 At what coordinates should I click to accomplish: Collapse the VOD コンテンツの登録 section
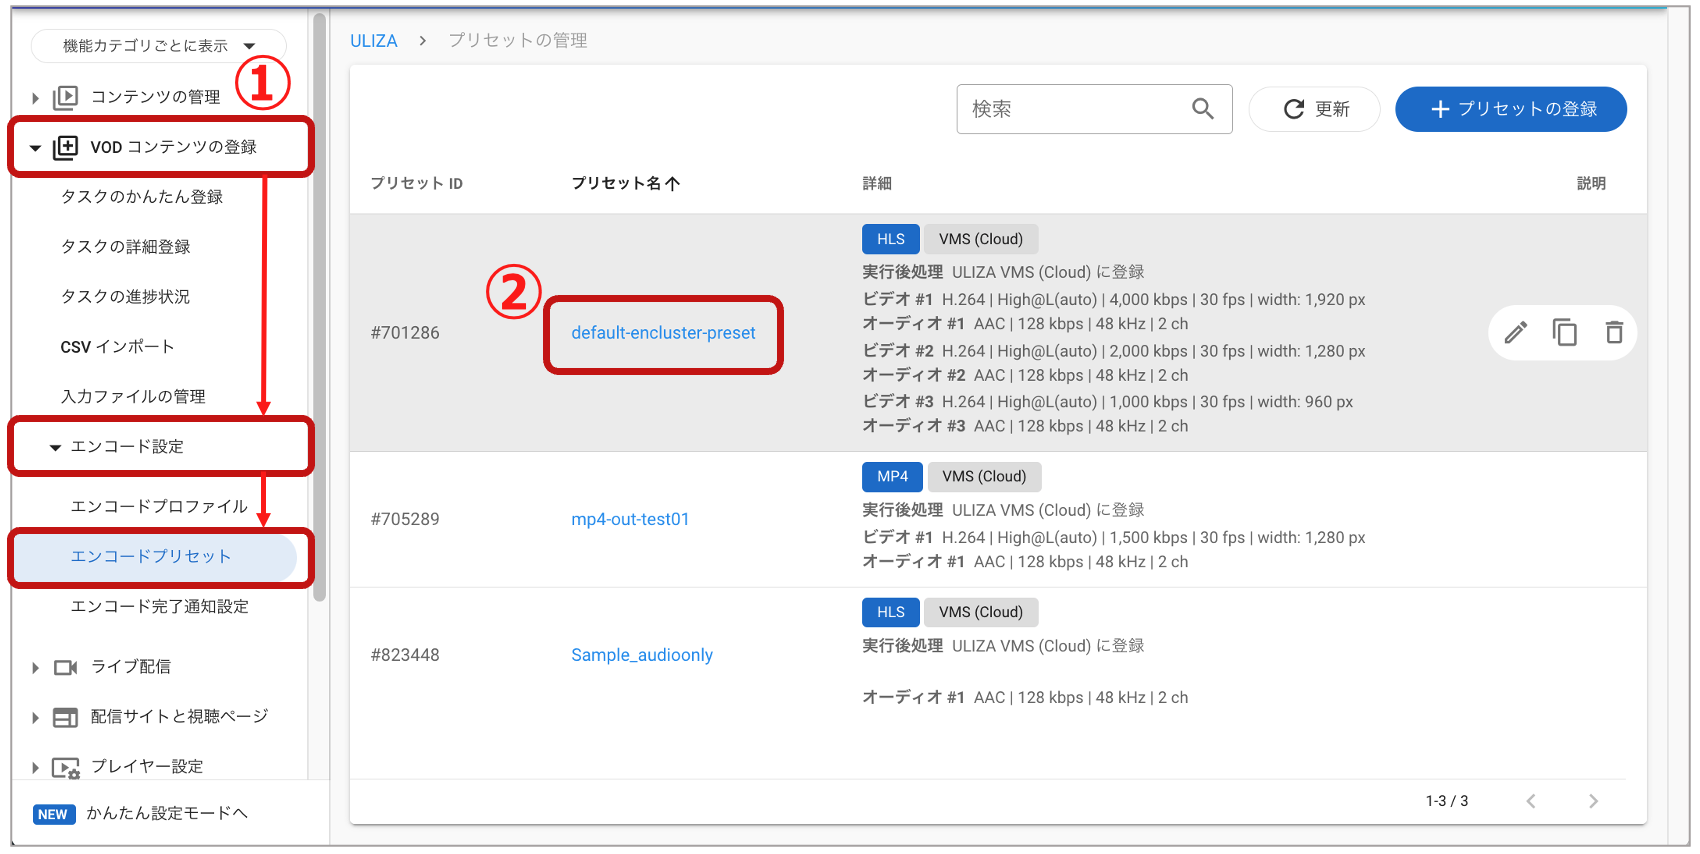click(x=36, y=148)
